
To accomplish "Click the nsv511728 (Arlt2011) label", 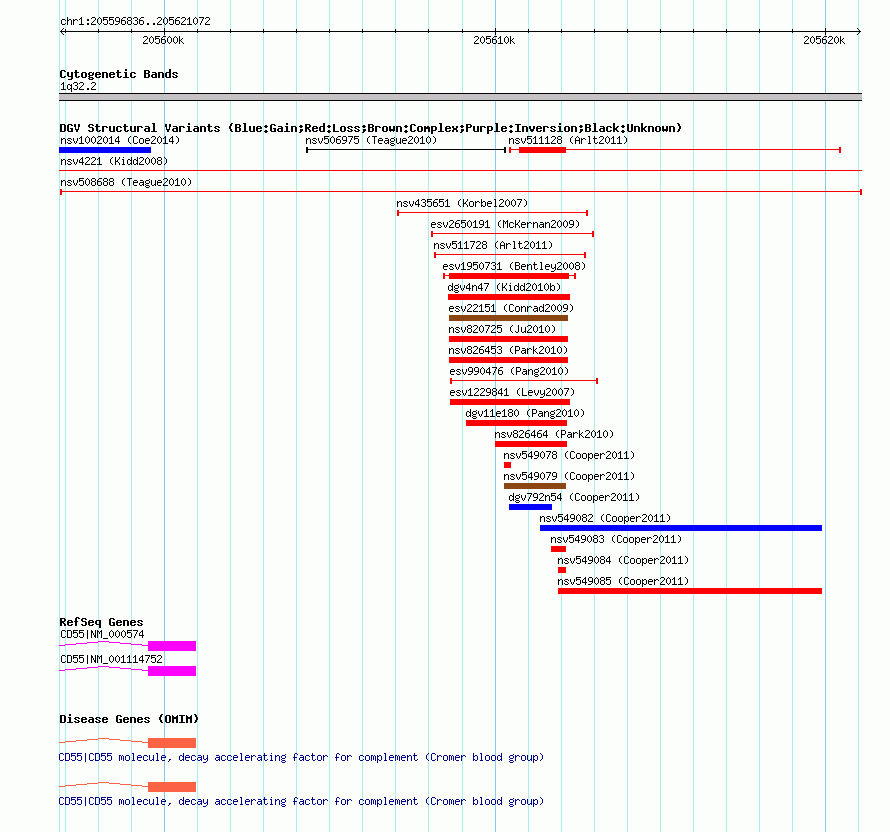I will click(x=493, y=245).
